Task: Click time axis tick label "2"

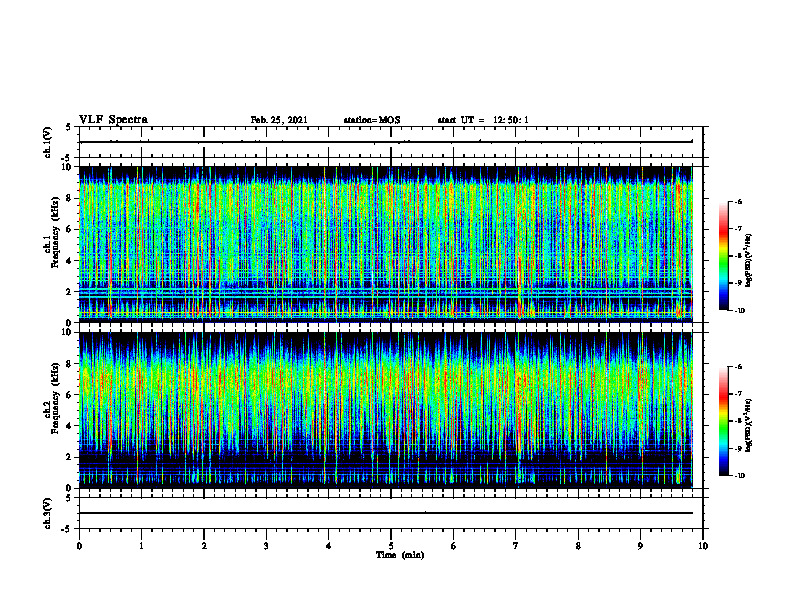Action: click(204, 546)
